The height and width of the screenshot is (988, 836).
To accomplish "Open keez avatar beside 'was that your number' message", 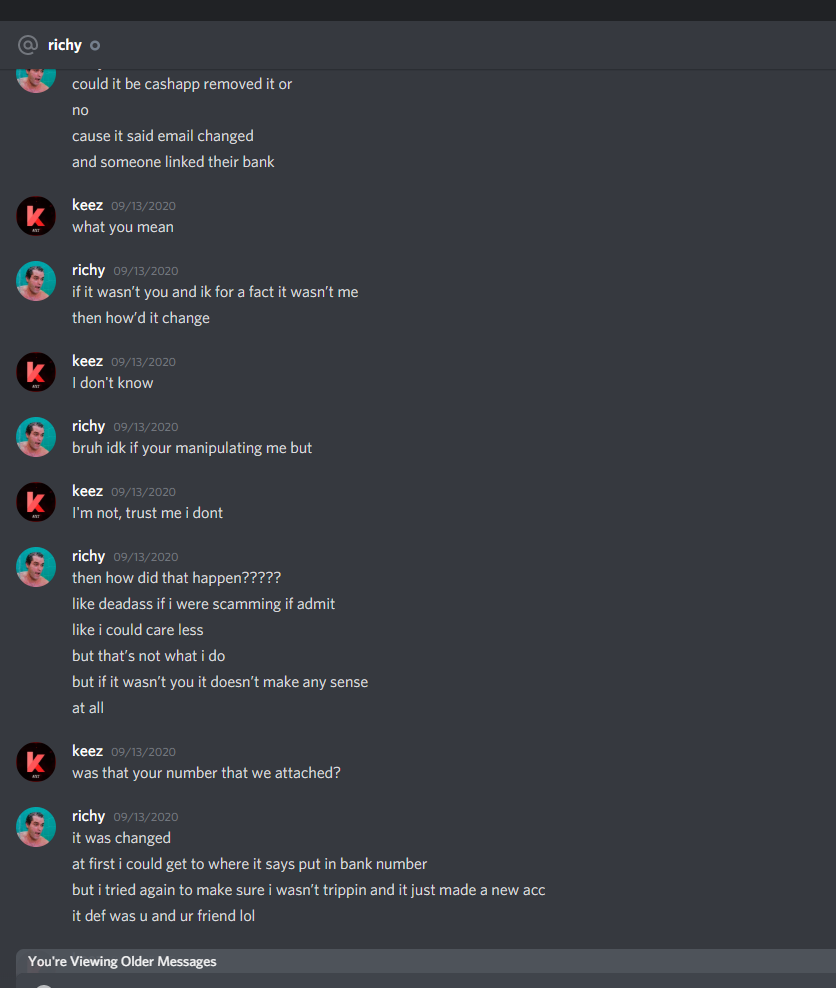I will tap(36, 762).
